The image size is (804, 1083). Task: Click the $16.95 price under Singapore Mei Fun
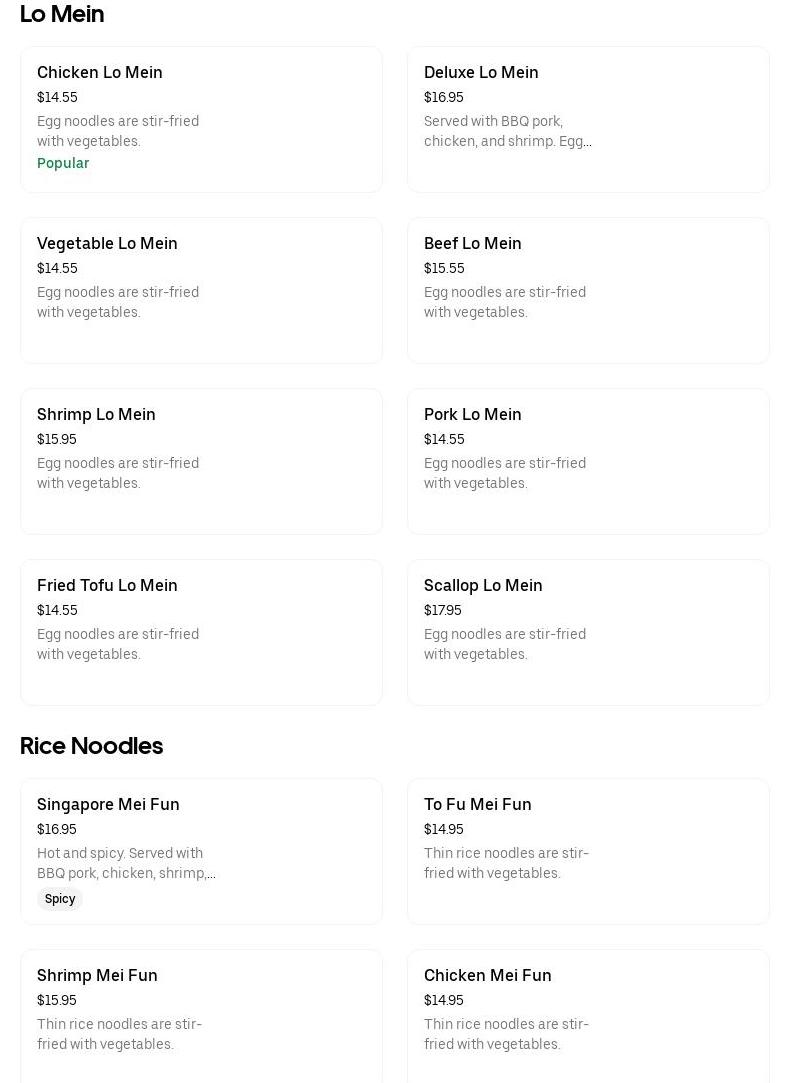(x=56, y=829)
